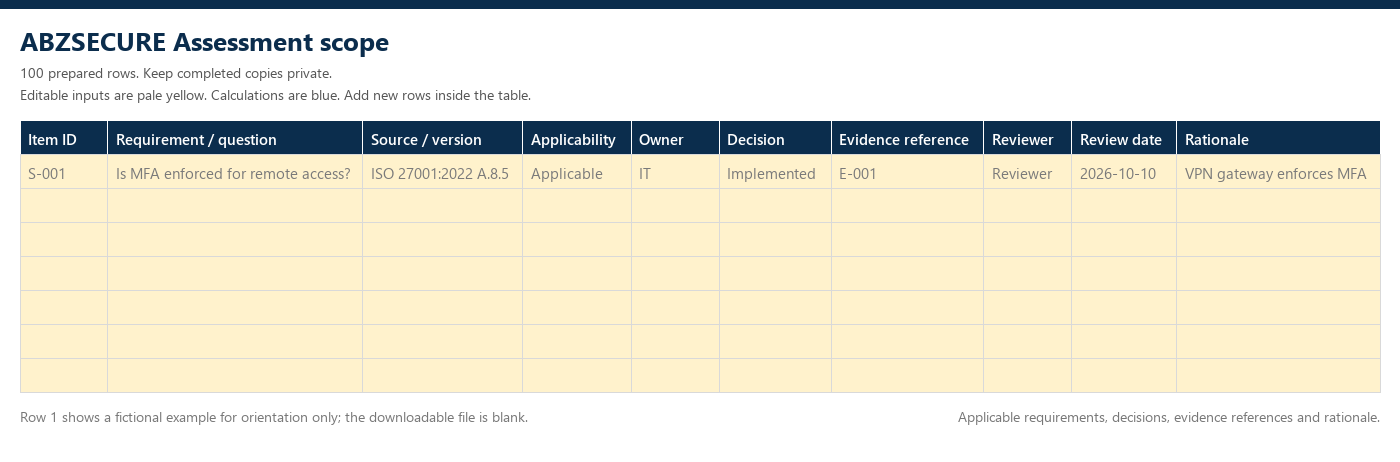Select the Reviewer column header
This screenshot has width=1400, height=462.
coord(1028,138)
